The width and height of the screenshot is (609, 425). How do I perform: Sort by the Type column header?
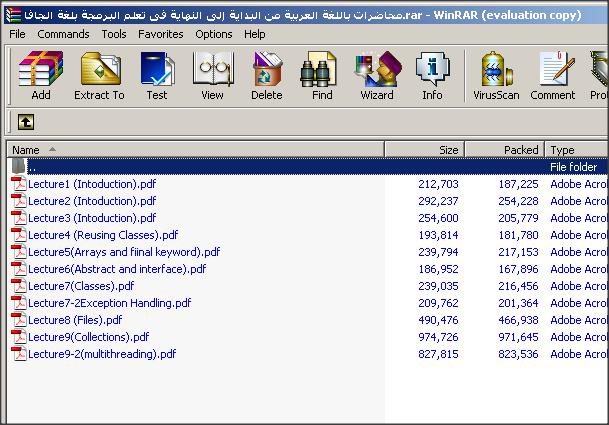click(x=576, y=150)
